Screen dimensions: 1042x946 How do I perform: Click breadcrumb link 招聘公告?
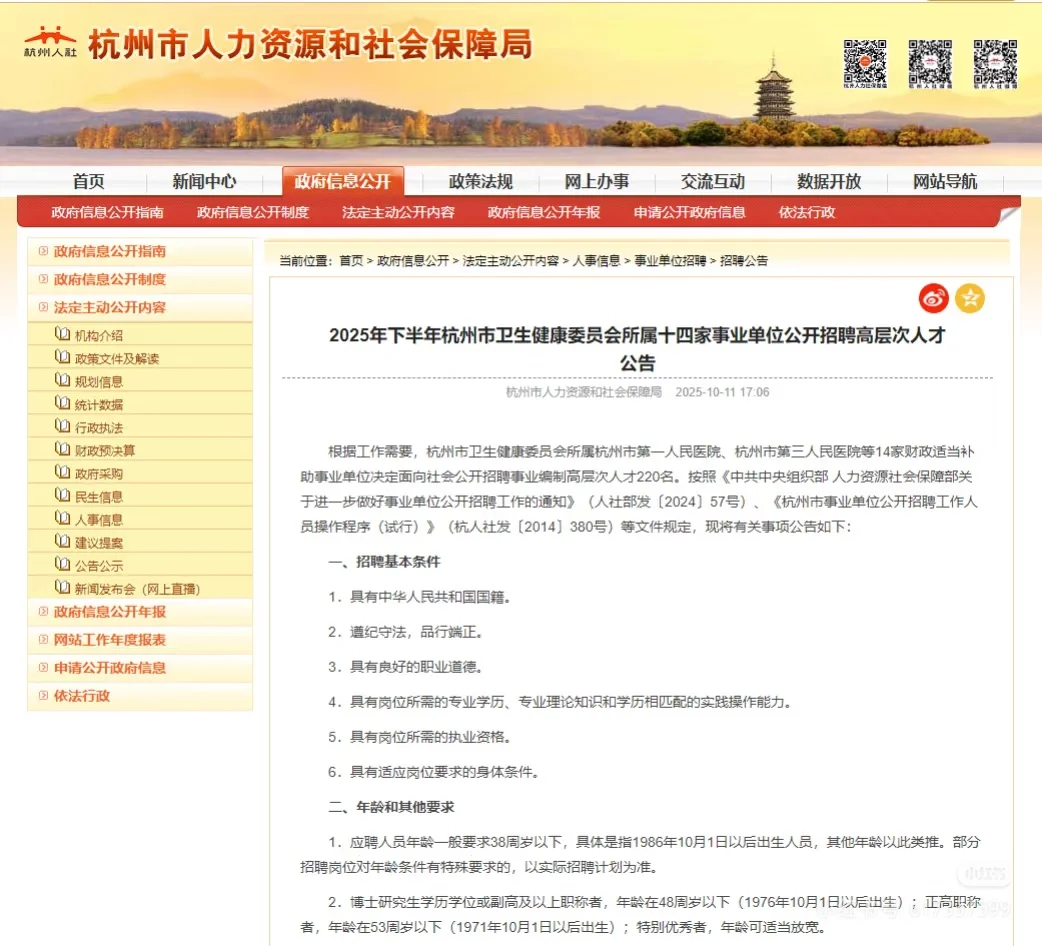pos(744,261)
